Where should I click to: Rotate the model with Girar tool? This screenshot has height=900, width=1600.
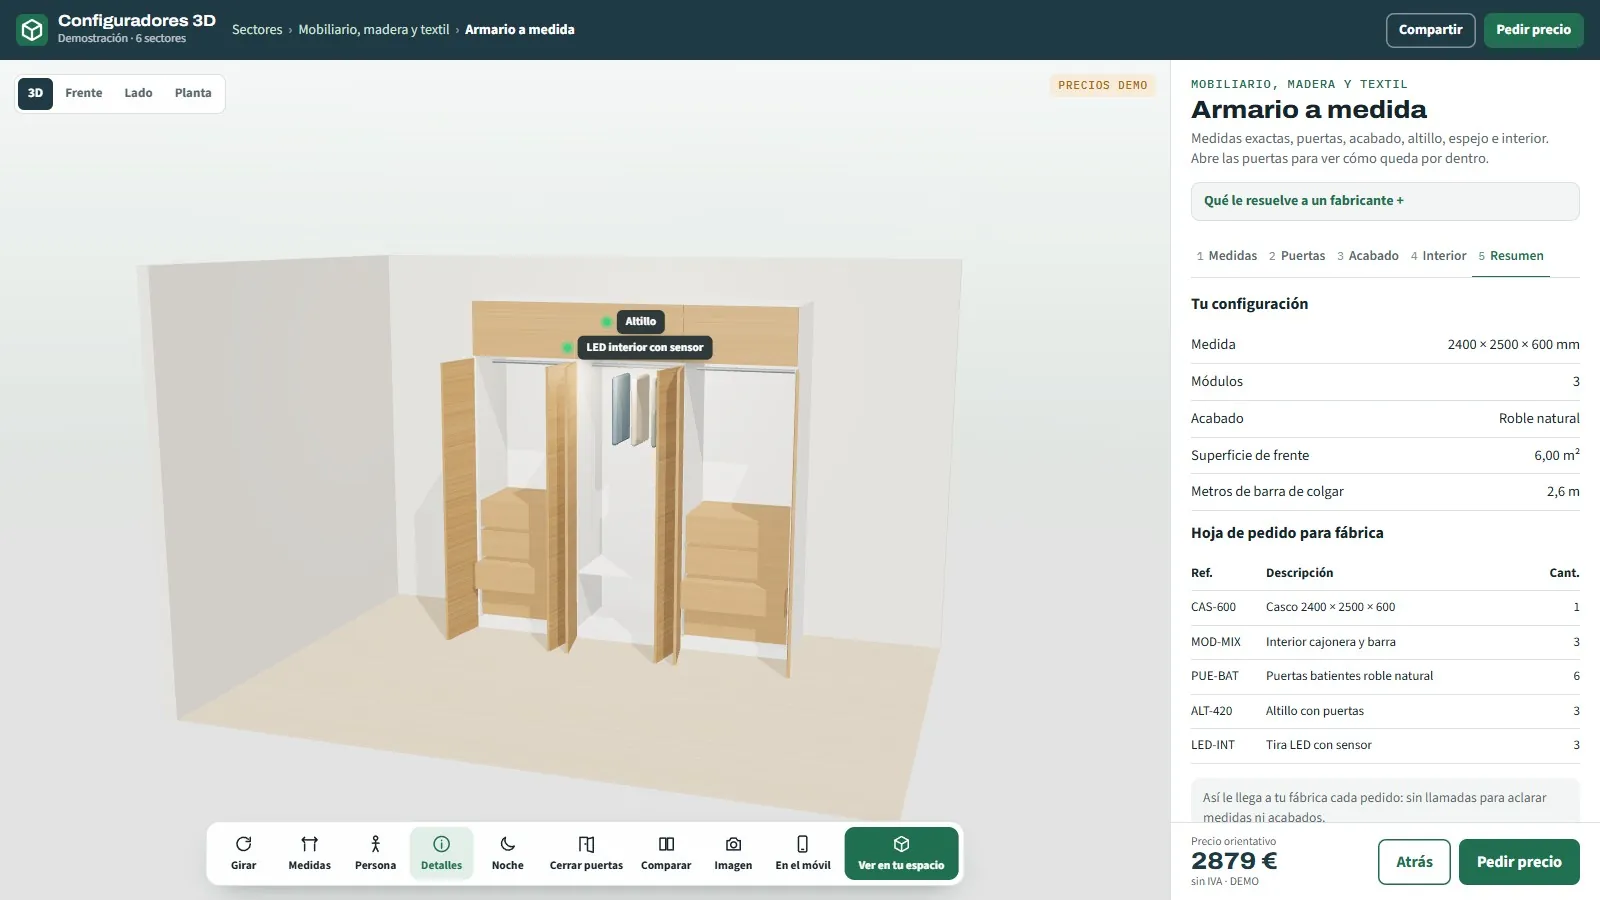(x=244, y=853)
